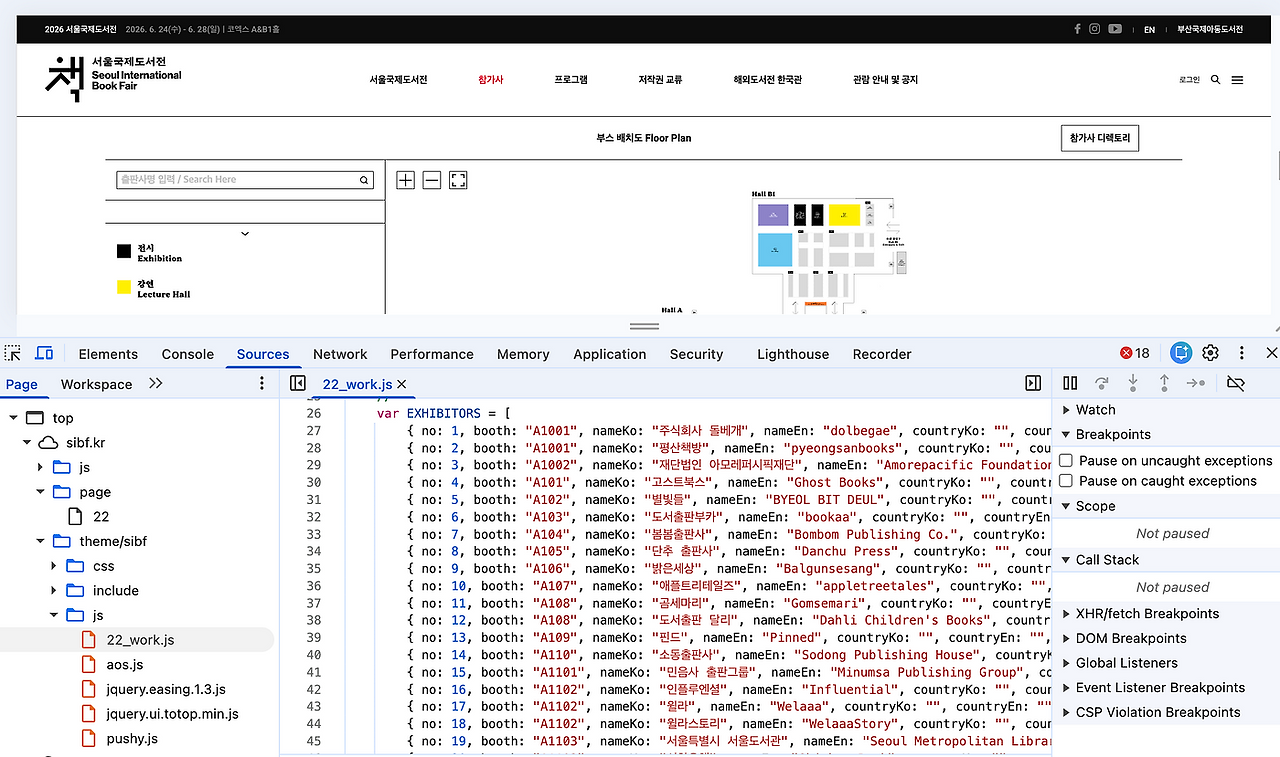
Task: Collapse the sibf.kr domain node
Action: [x=27, y=443]
